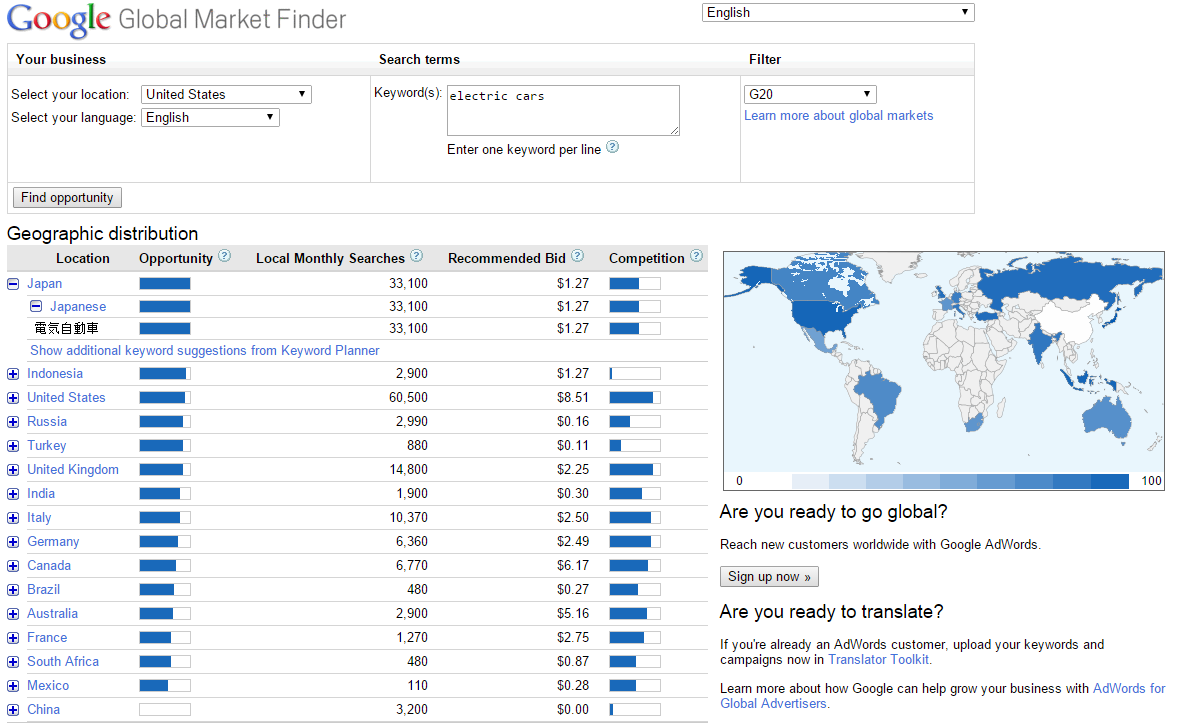This screenshot has height=723, width=1183.
Task: Click help icon beside 'Enter one keyword per line'
Action: 613,147
